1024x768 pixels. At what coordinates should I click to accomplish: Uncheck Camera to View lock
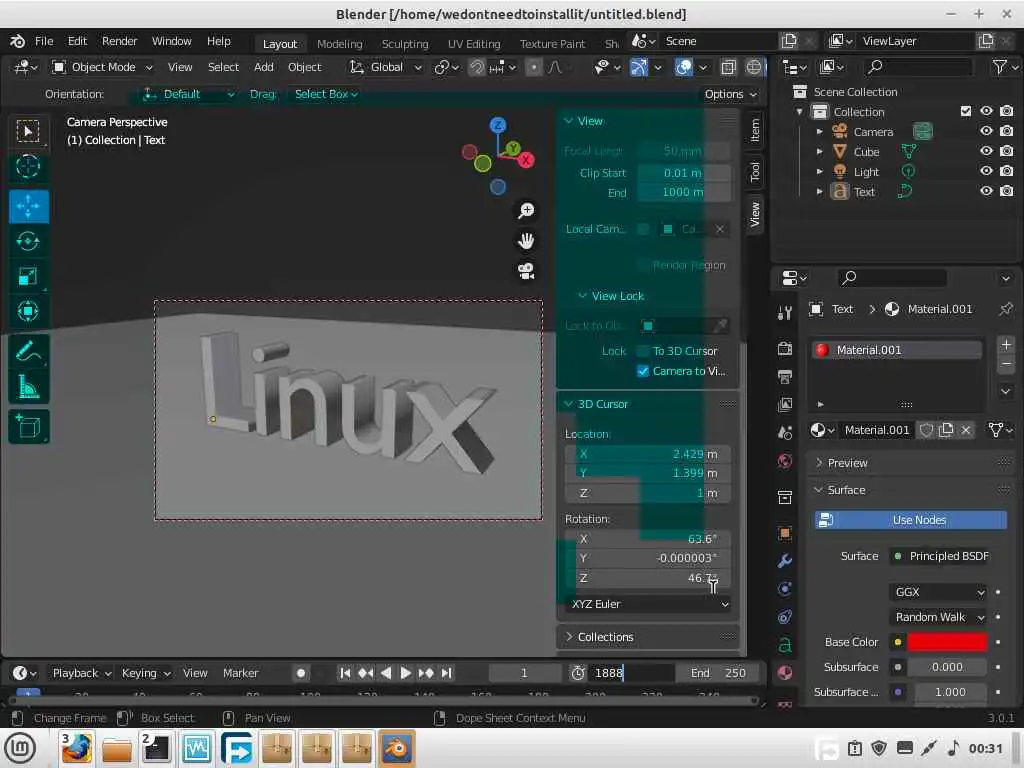point(643,371)
